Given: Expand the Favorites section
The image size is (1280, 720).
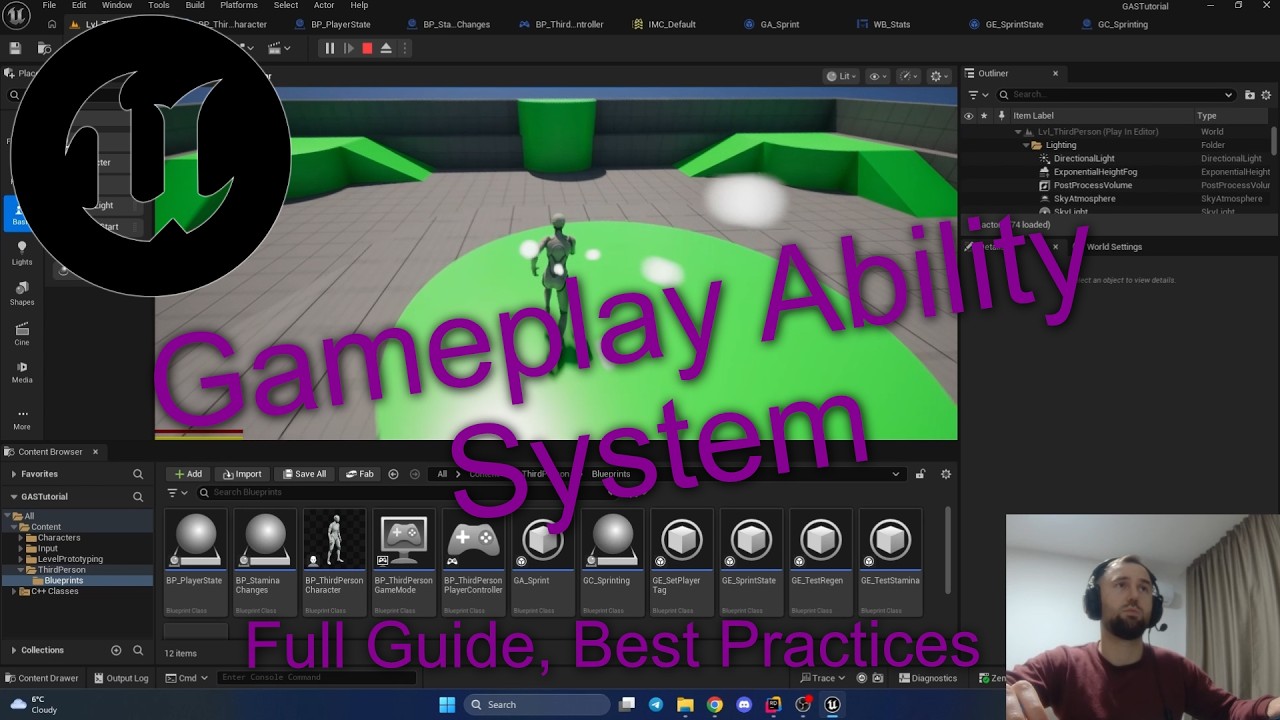Looking at the screenshot, I should click(14, 474).
